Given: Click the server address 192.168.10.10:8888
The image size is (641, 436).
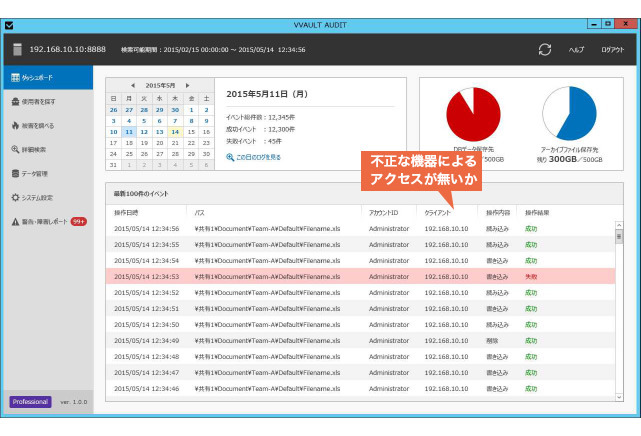Looking at the screenshot, I should pyautogui.click(x=67, y=49).
